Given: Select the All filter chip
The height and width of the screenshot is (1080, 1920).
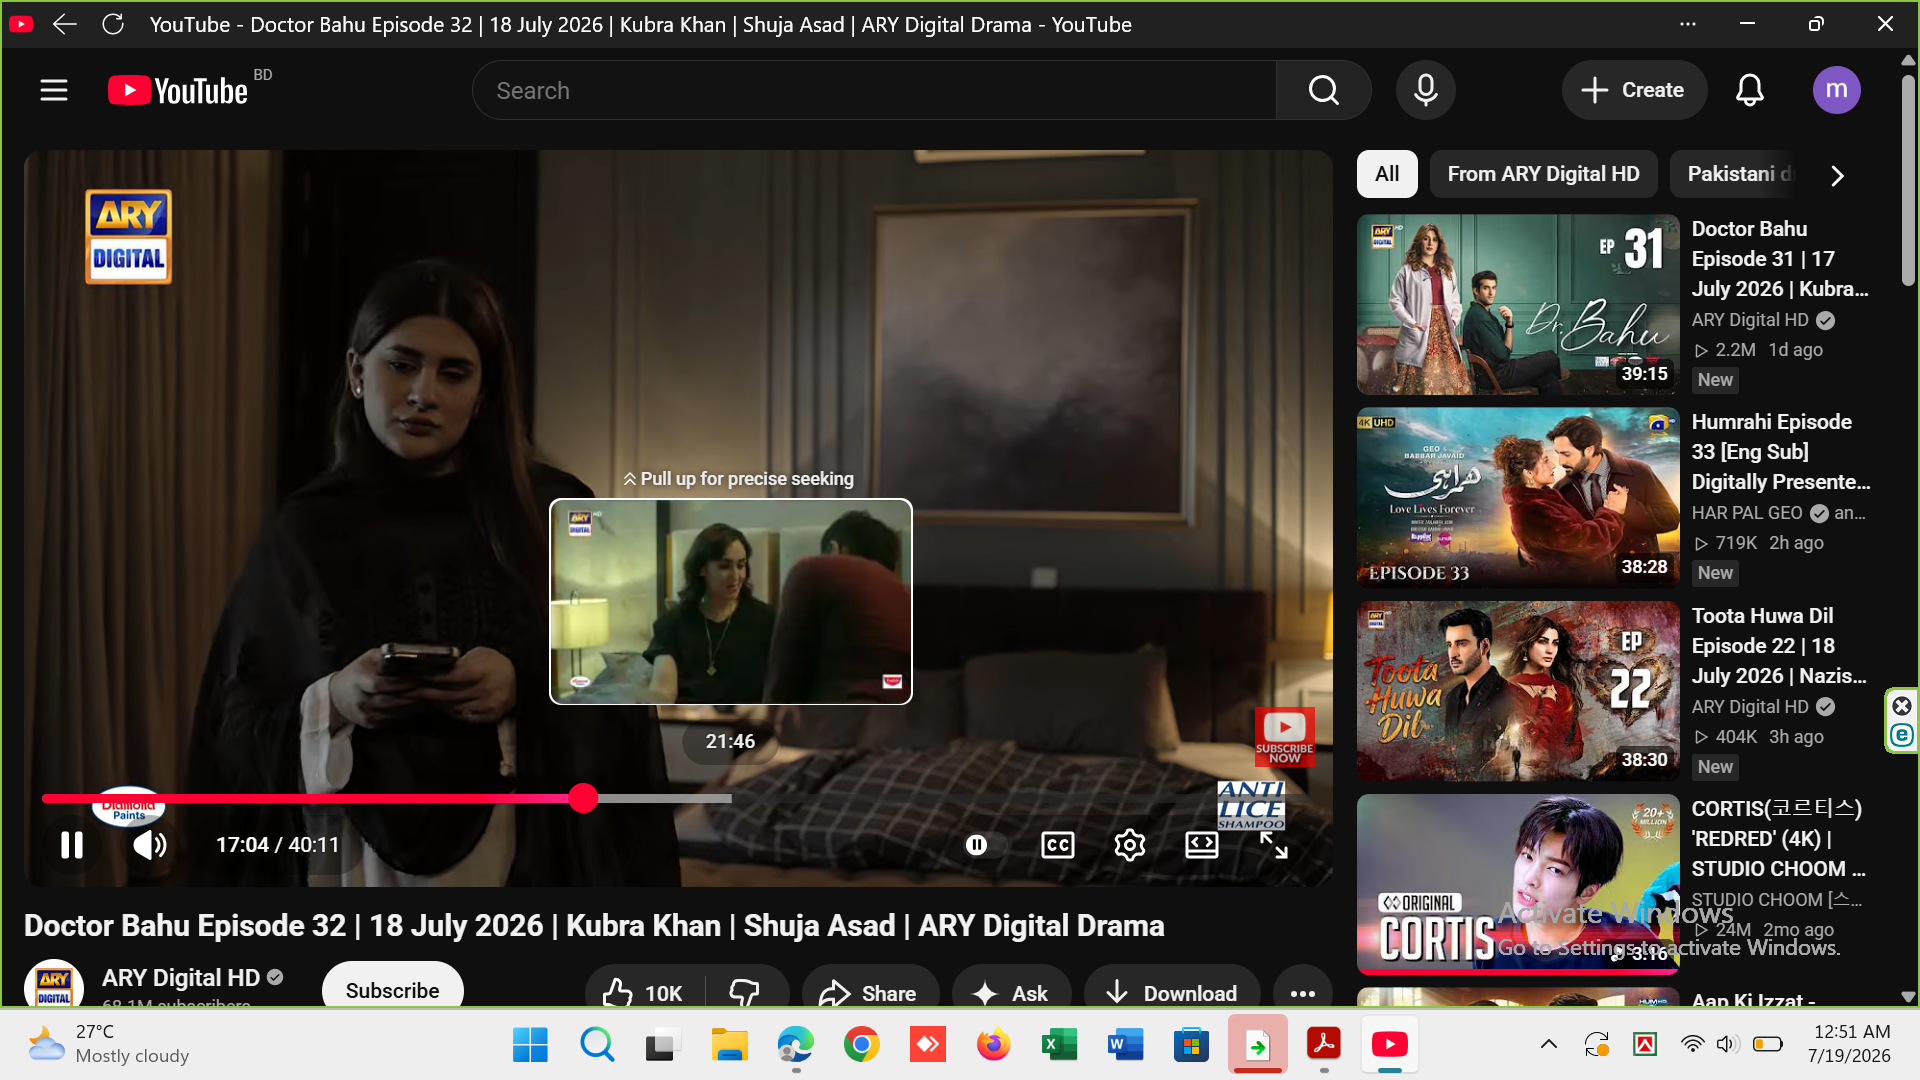Looking at the screenshot, I should click(x=1387, y=174).
